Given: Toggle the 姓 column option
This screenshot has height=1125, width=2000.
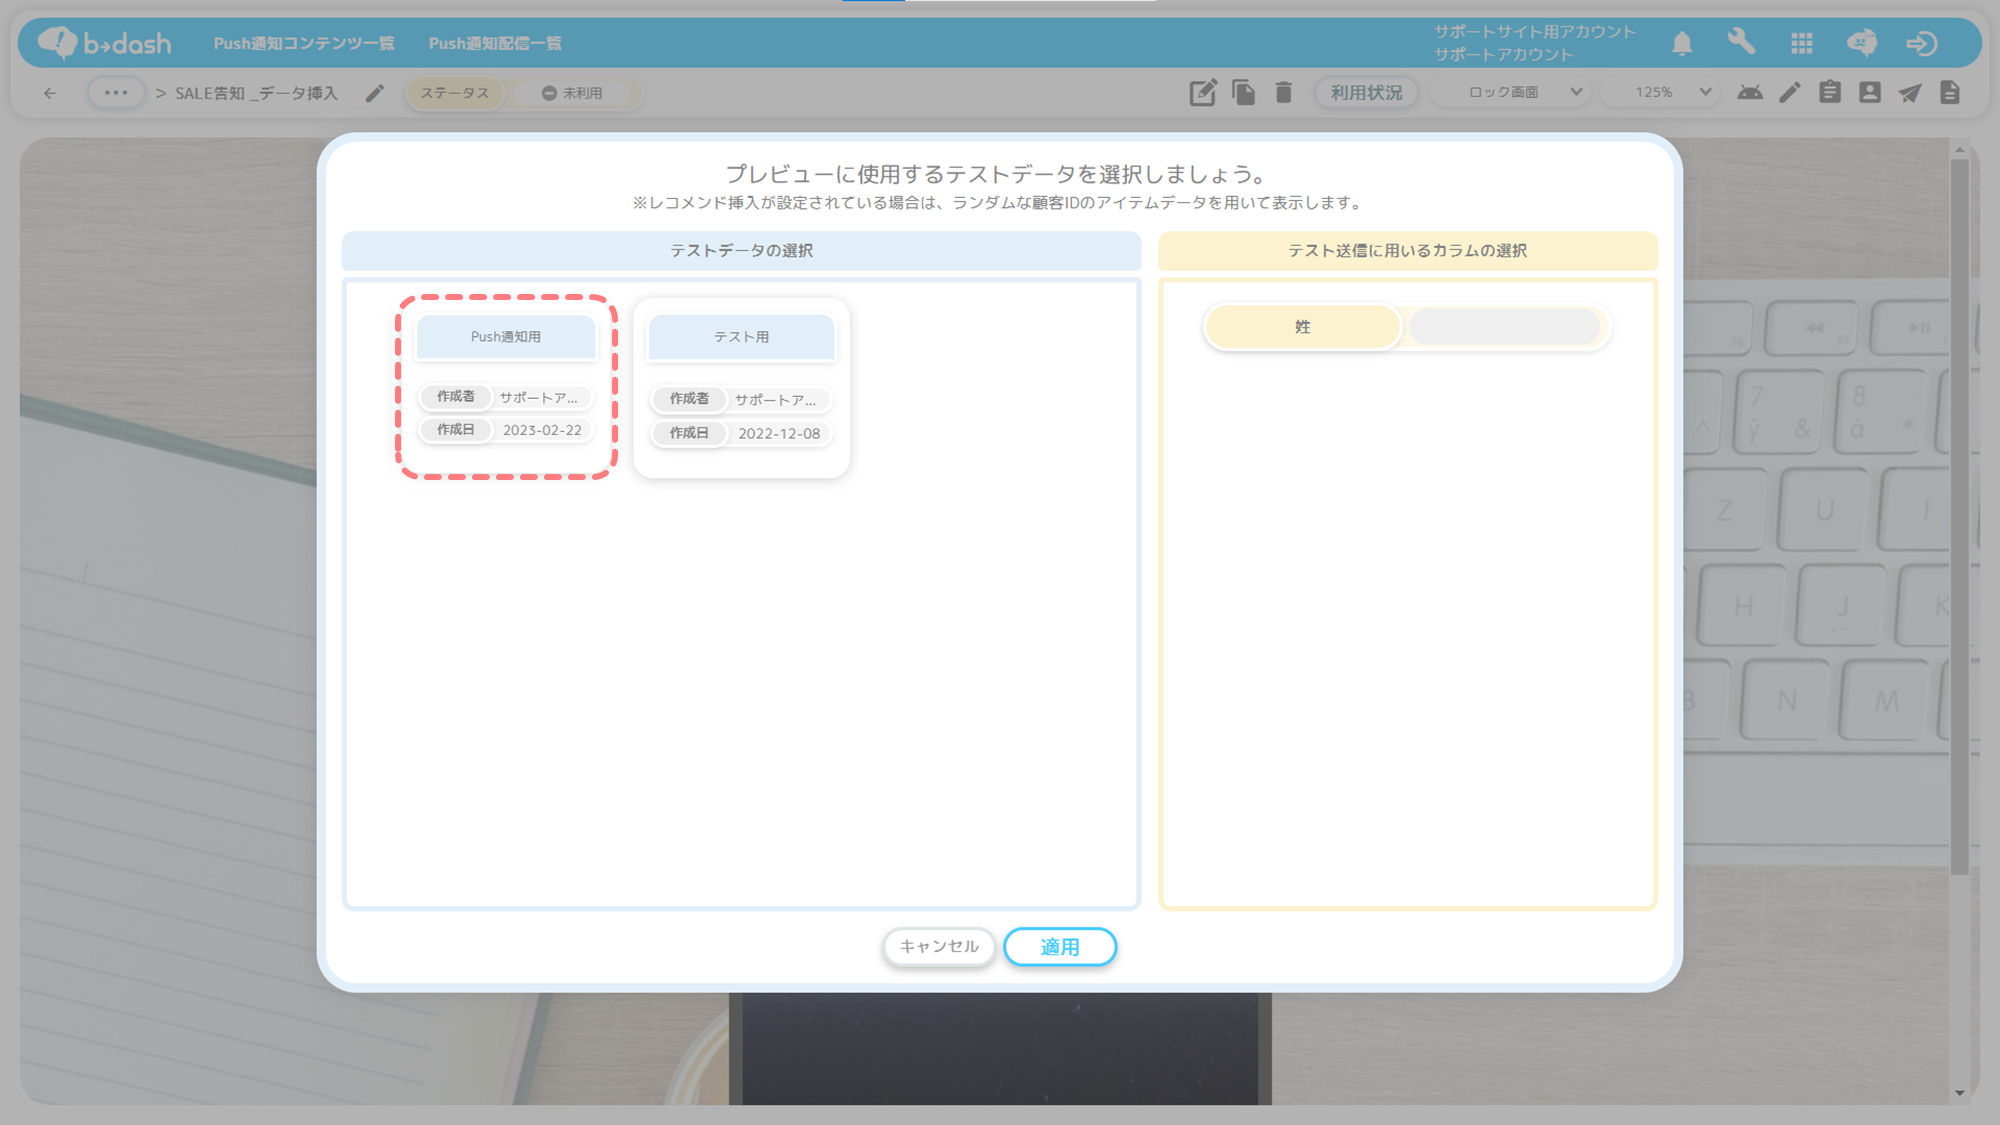Looking at the screenshot, I should tap(1302, 327).
